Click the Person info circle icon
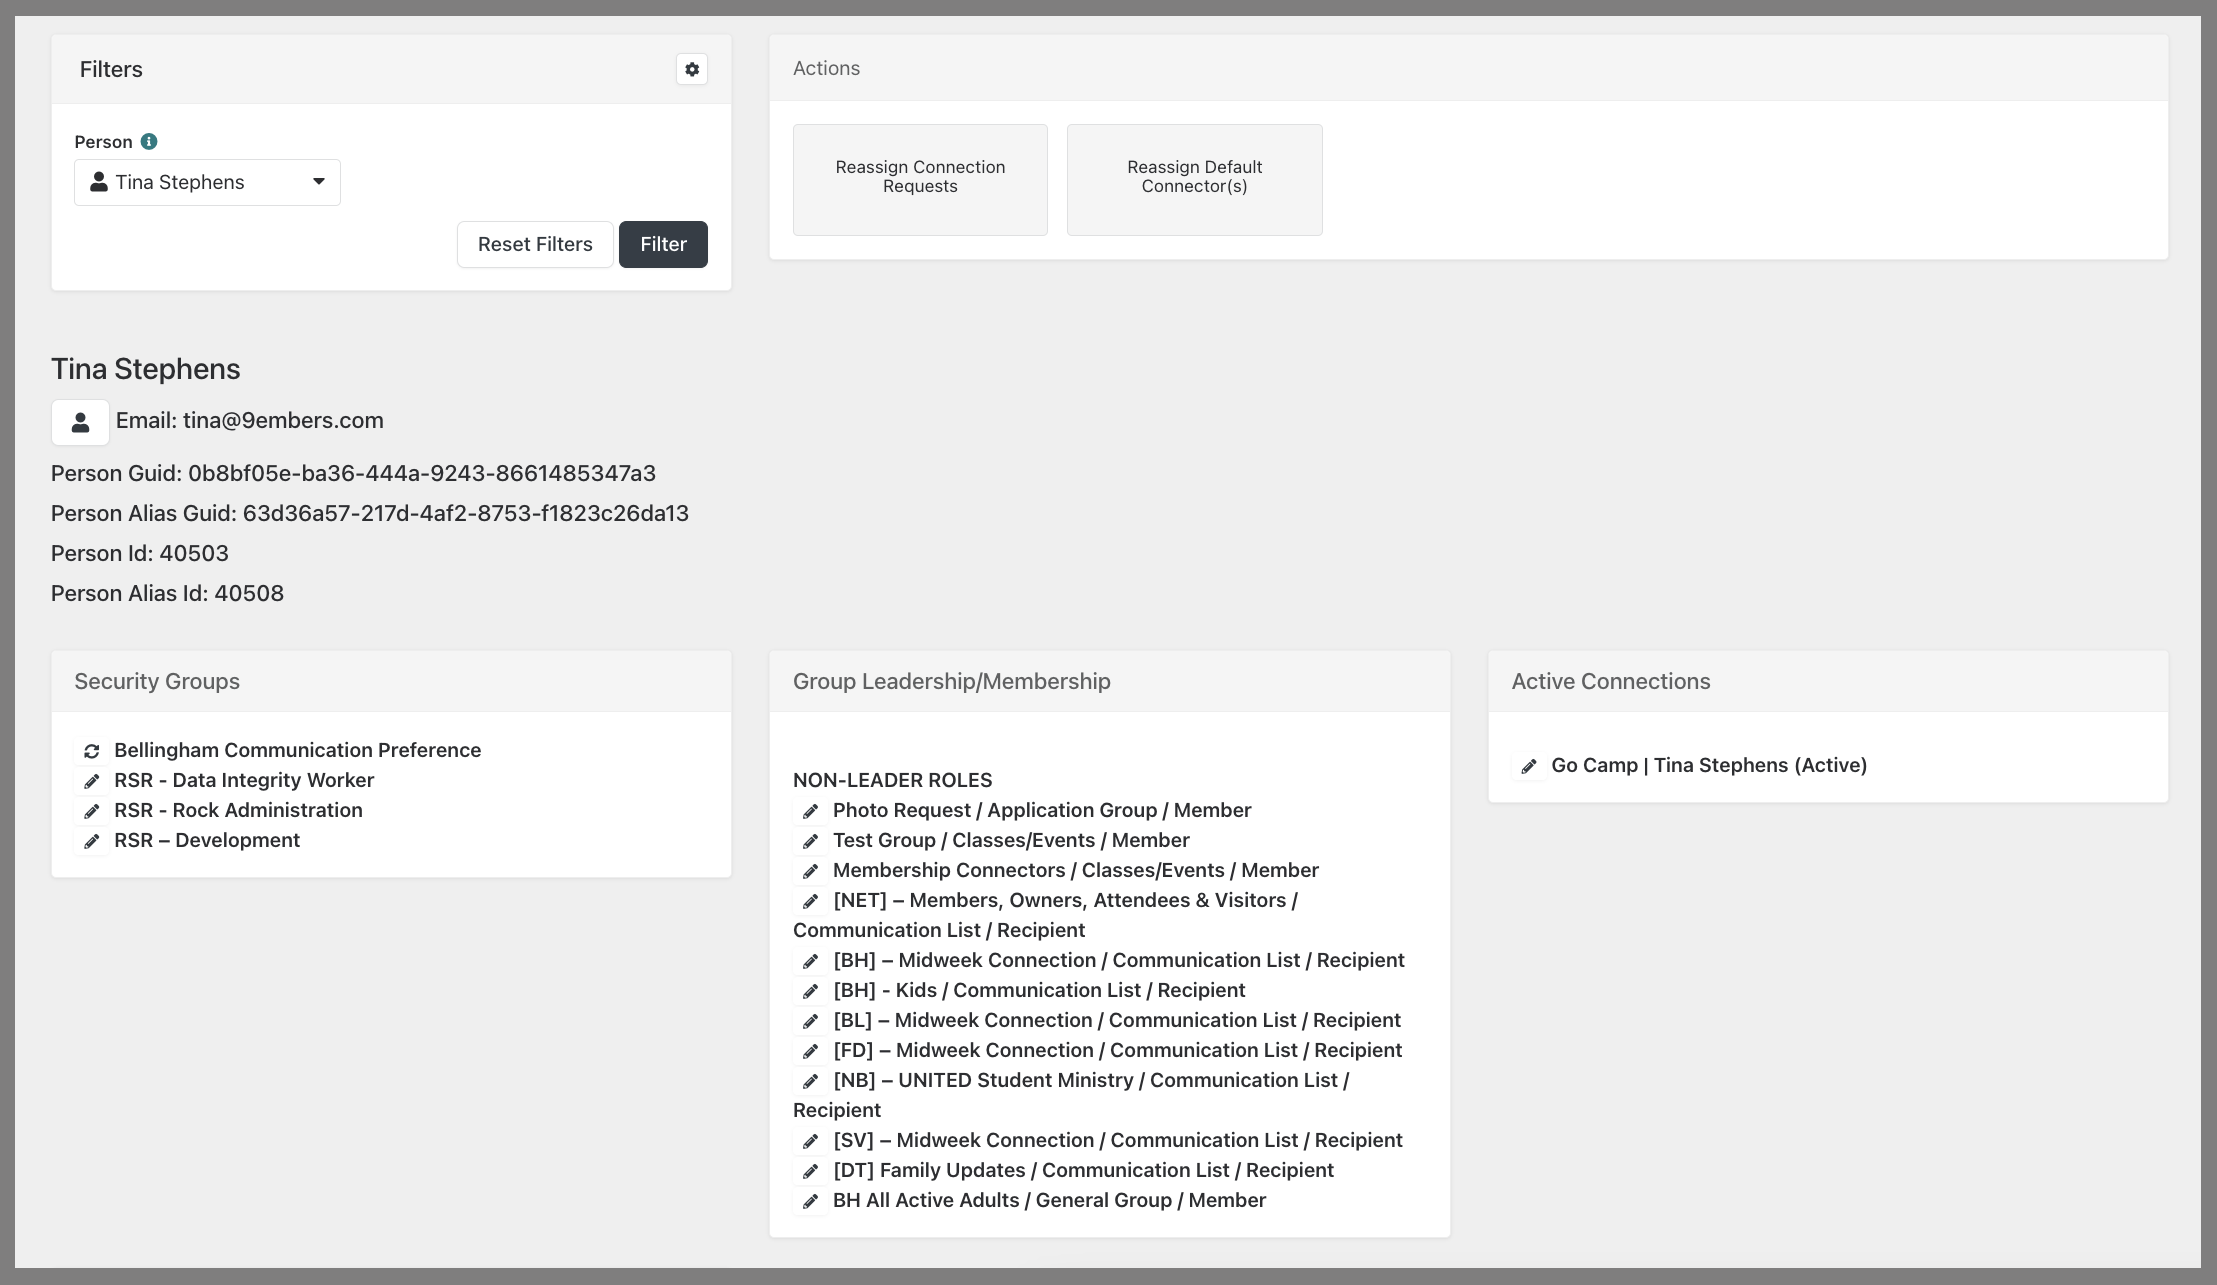Screen dimensions: 2217x1285 (x=149, y=142)
